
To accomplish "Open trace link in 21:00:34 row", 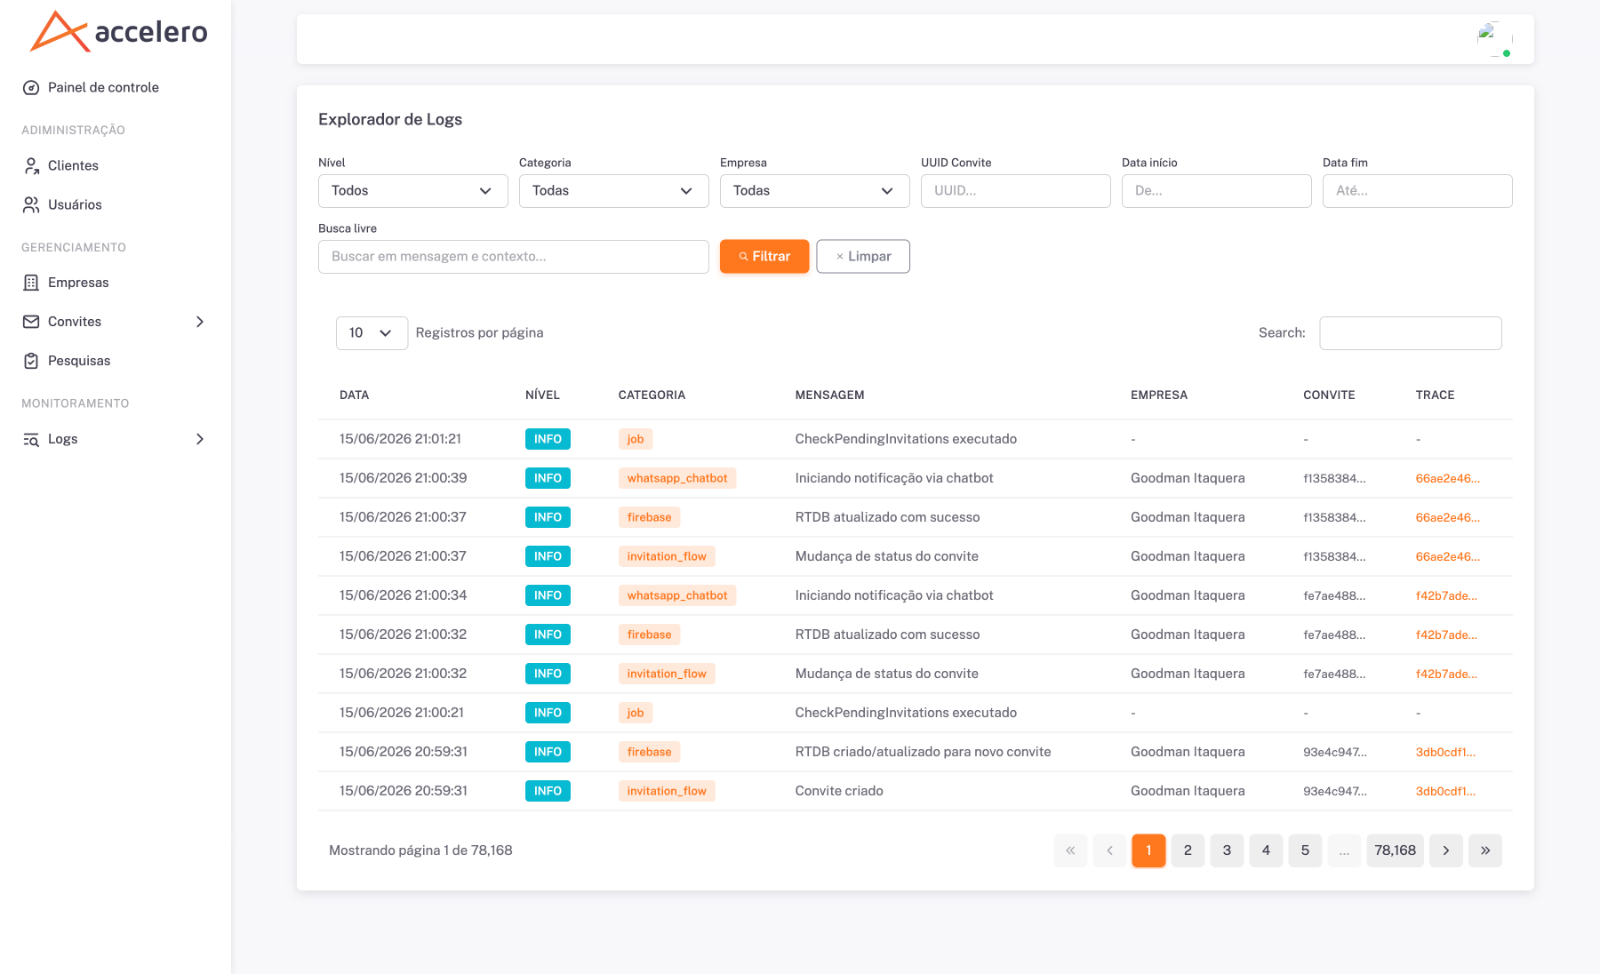I will [1446, 596].
